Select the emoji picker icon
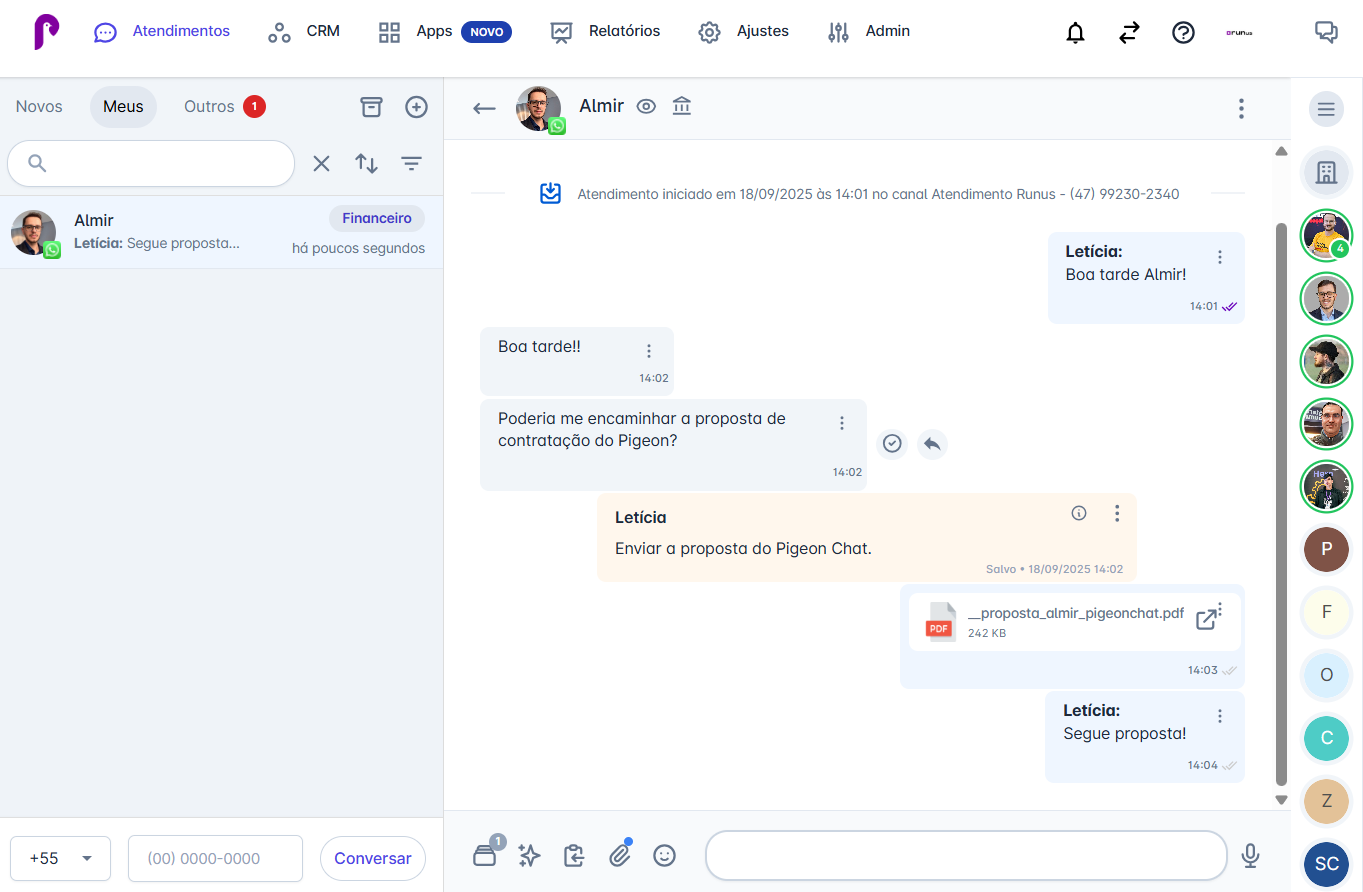The width and height of the screenshot is (1363, 892). pos(665,855)
